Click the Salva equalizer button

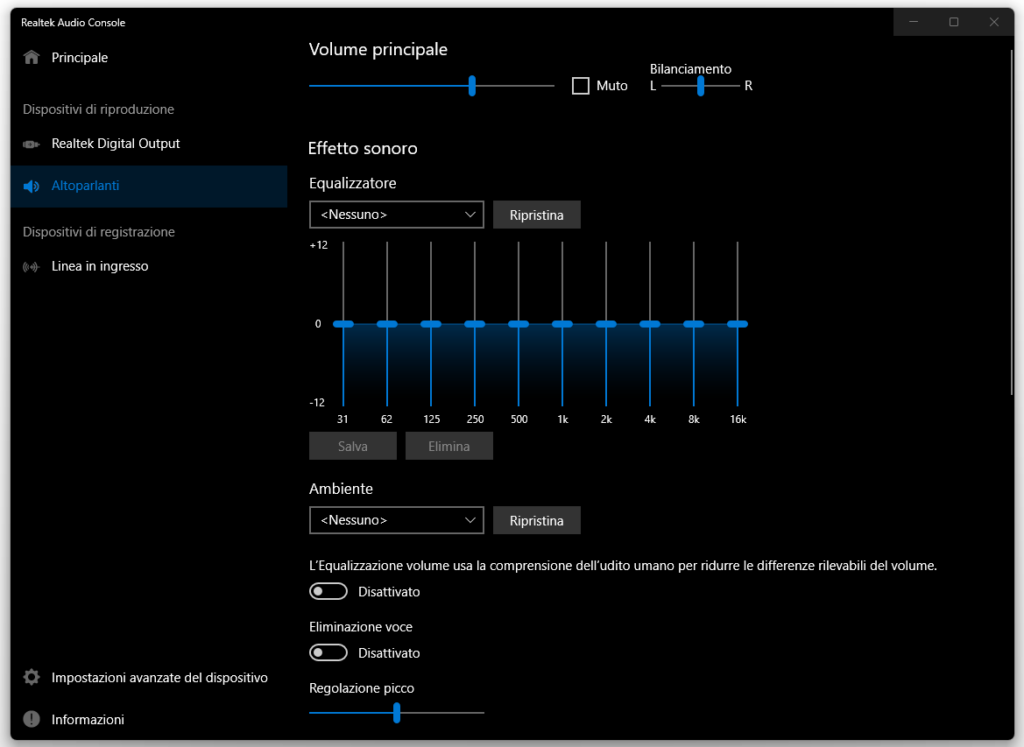point(353,446)
